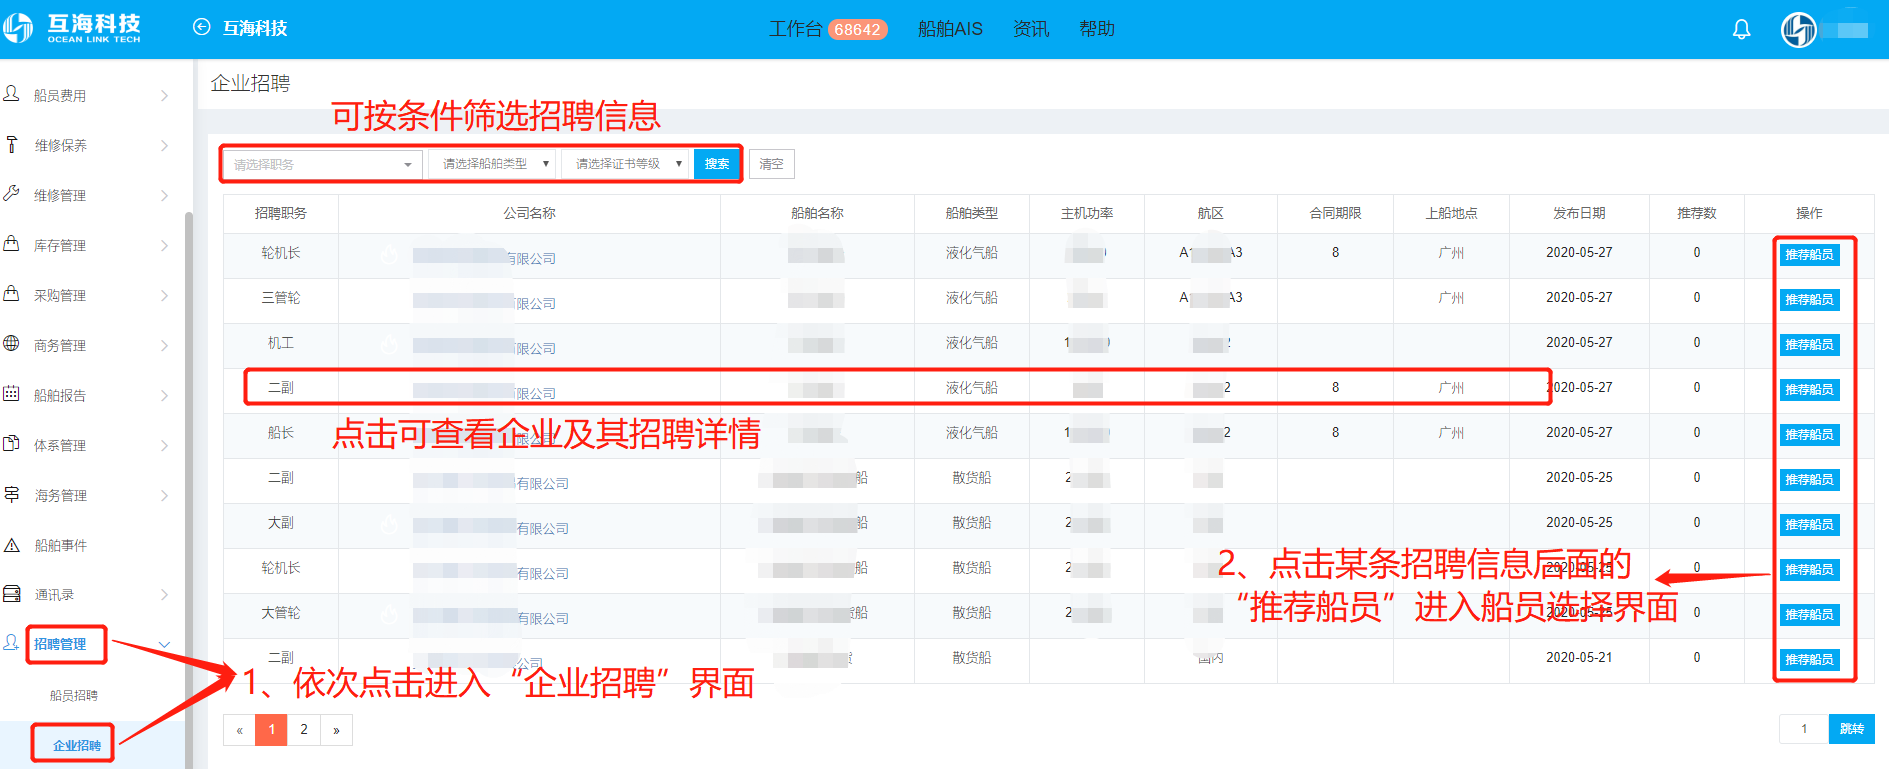Click the 库存管理 sidebar icon
Viewport: 1889px width, 769px height.
(12, 243)
